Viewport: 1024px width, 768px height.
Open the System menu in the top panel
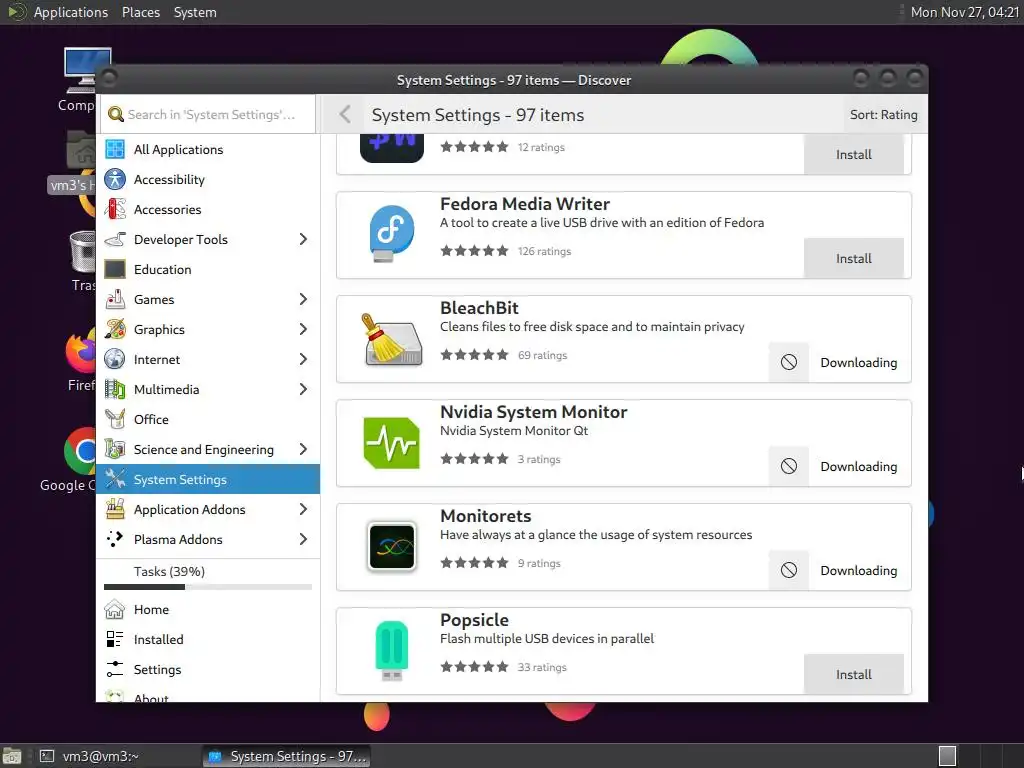[195, 12]
